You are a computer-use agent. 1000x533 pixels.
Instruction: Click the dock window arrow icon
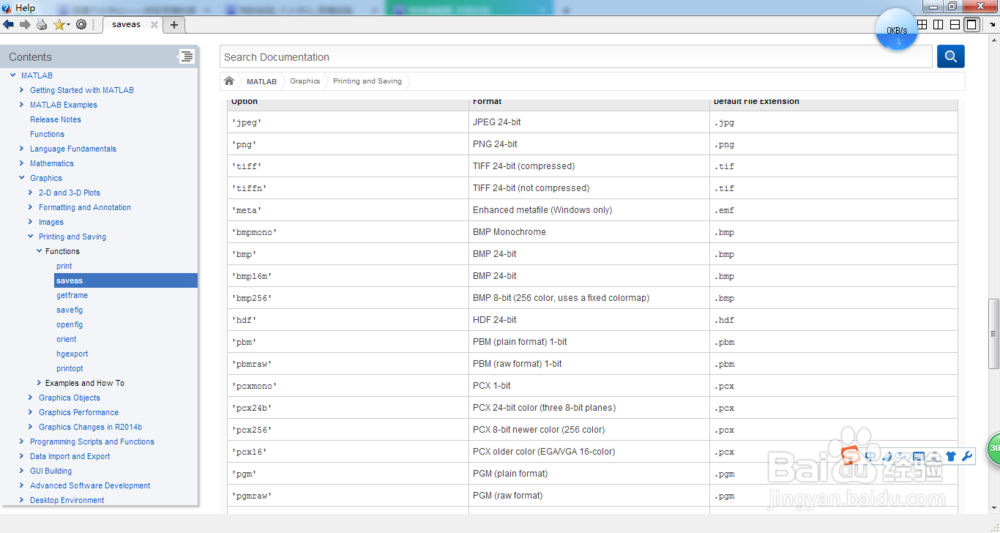(992, 24)
